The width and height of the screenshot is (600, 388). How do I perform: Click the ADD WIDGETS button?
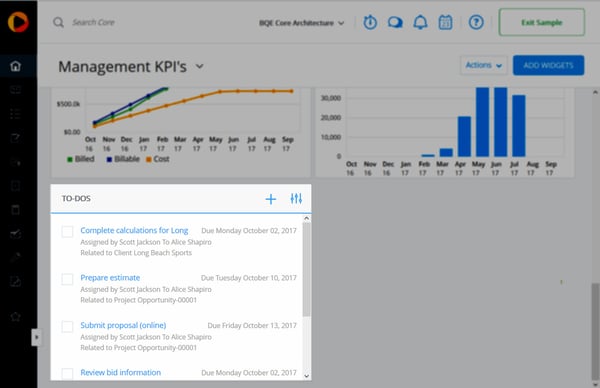(x=548, y=65)
